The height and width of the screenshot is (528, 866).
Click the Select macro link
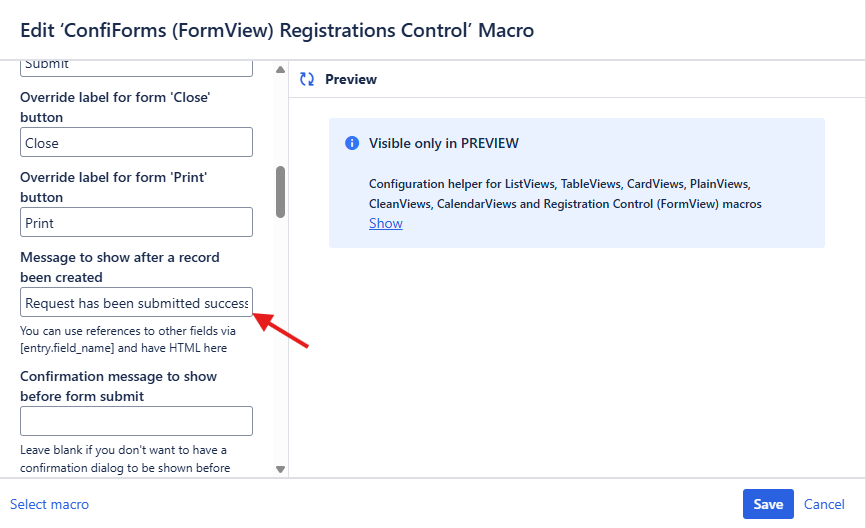pyautogui.click(x=49, y=504)
